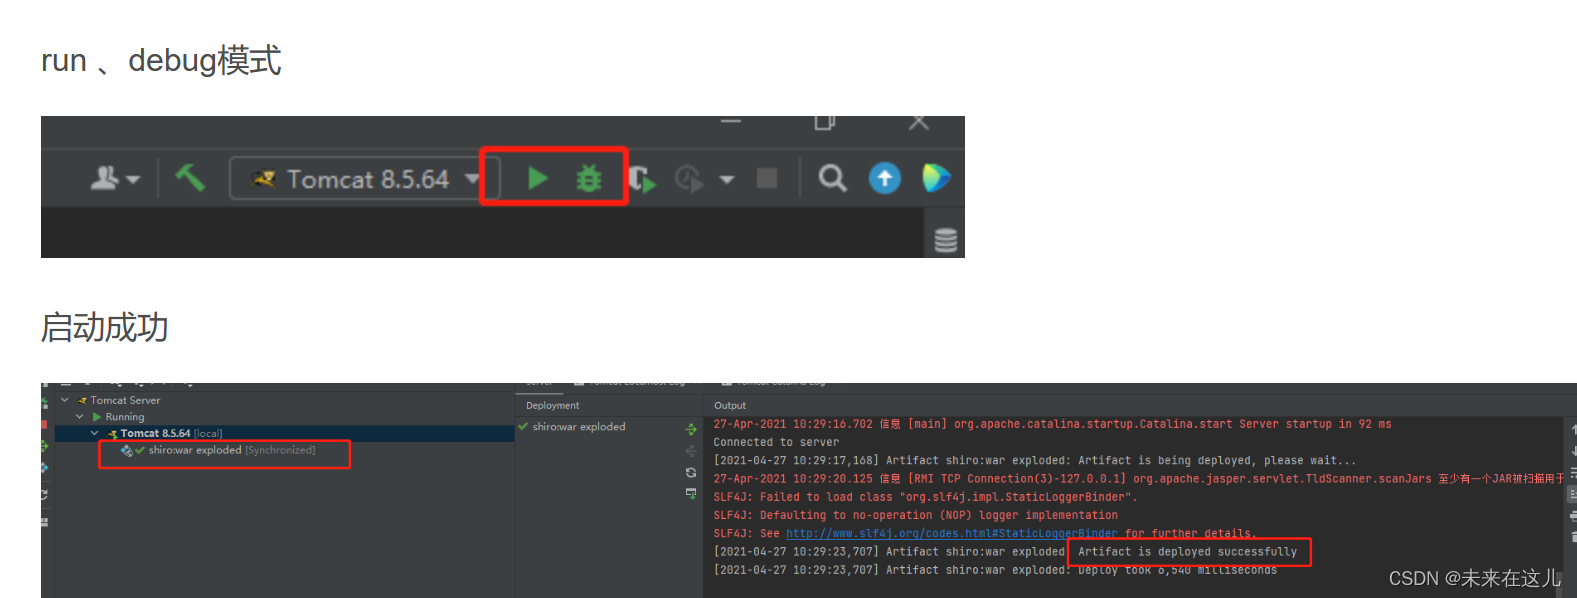
Task: Click the refresh deployment icon
Action: [691, 472]
